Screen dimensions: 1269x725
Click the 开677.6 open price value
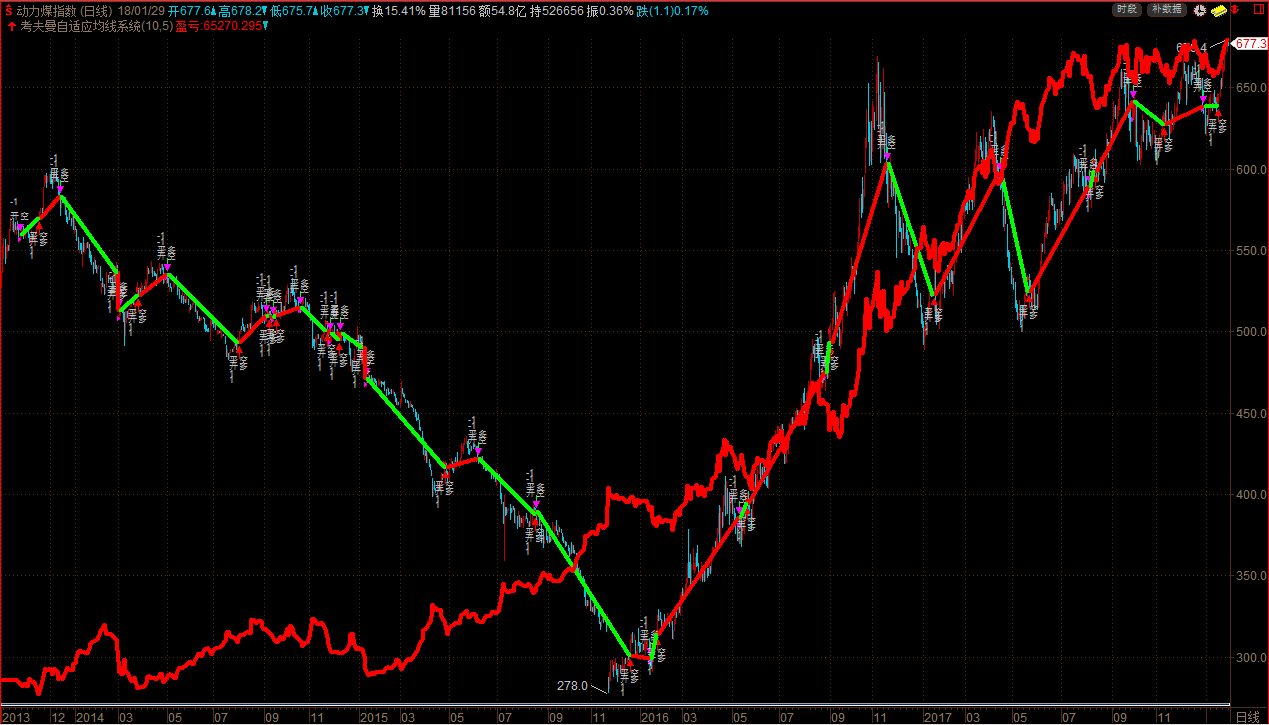(191, 10)
